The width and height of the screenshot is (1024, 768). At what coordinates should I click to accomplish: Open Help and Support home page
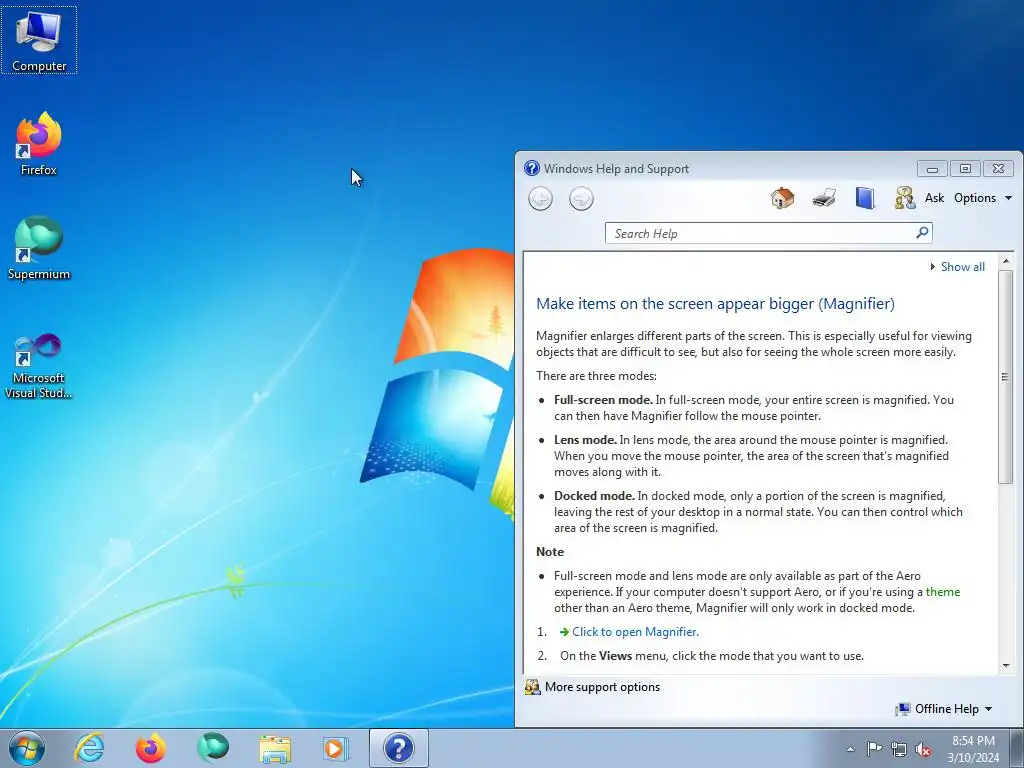click(782, 198)
